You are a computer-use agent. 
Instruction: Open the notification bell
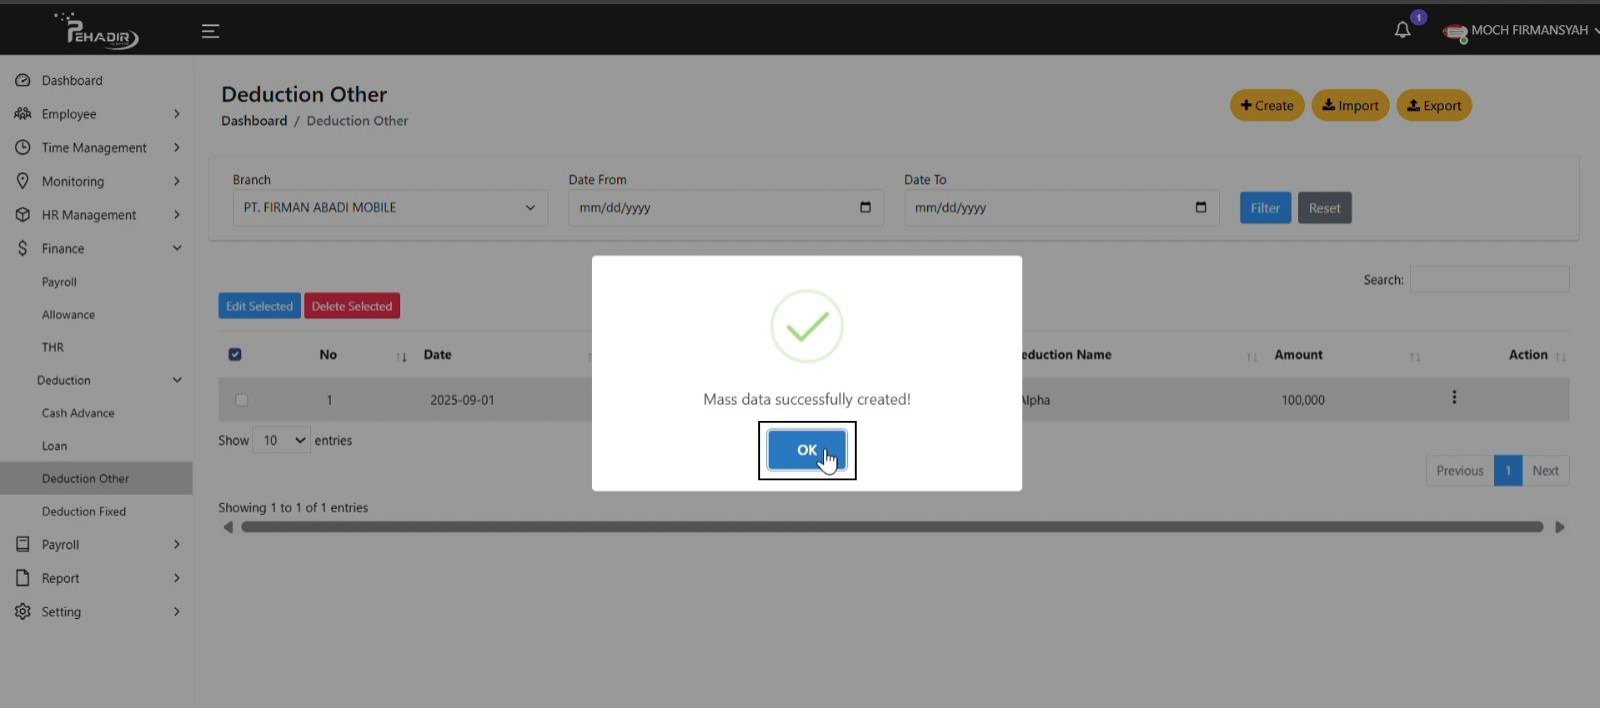(x=1402, y=30)
